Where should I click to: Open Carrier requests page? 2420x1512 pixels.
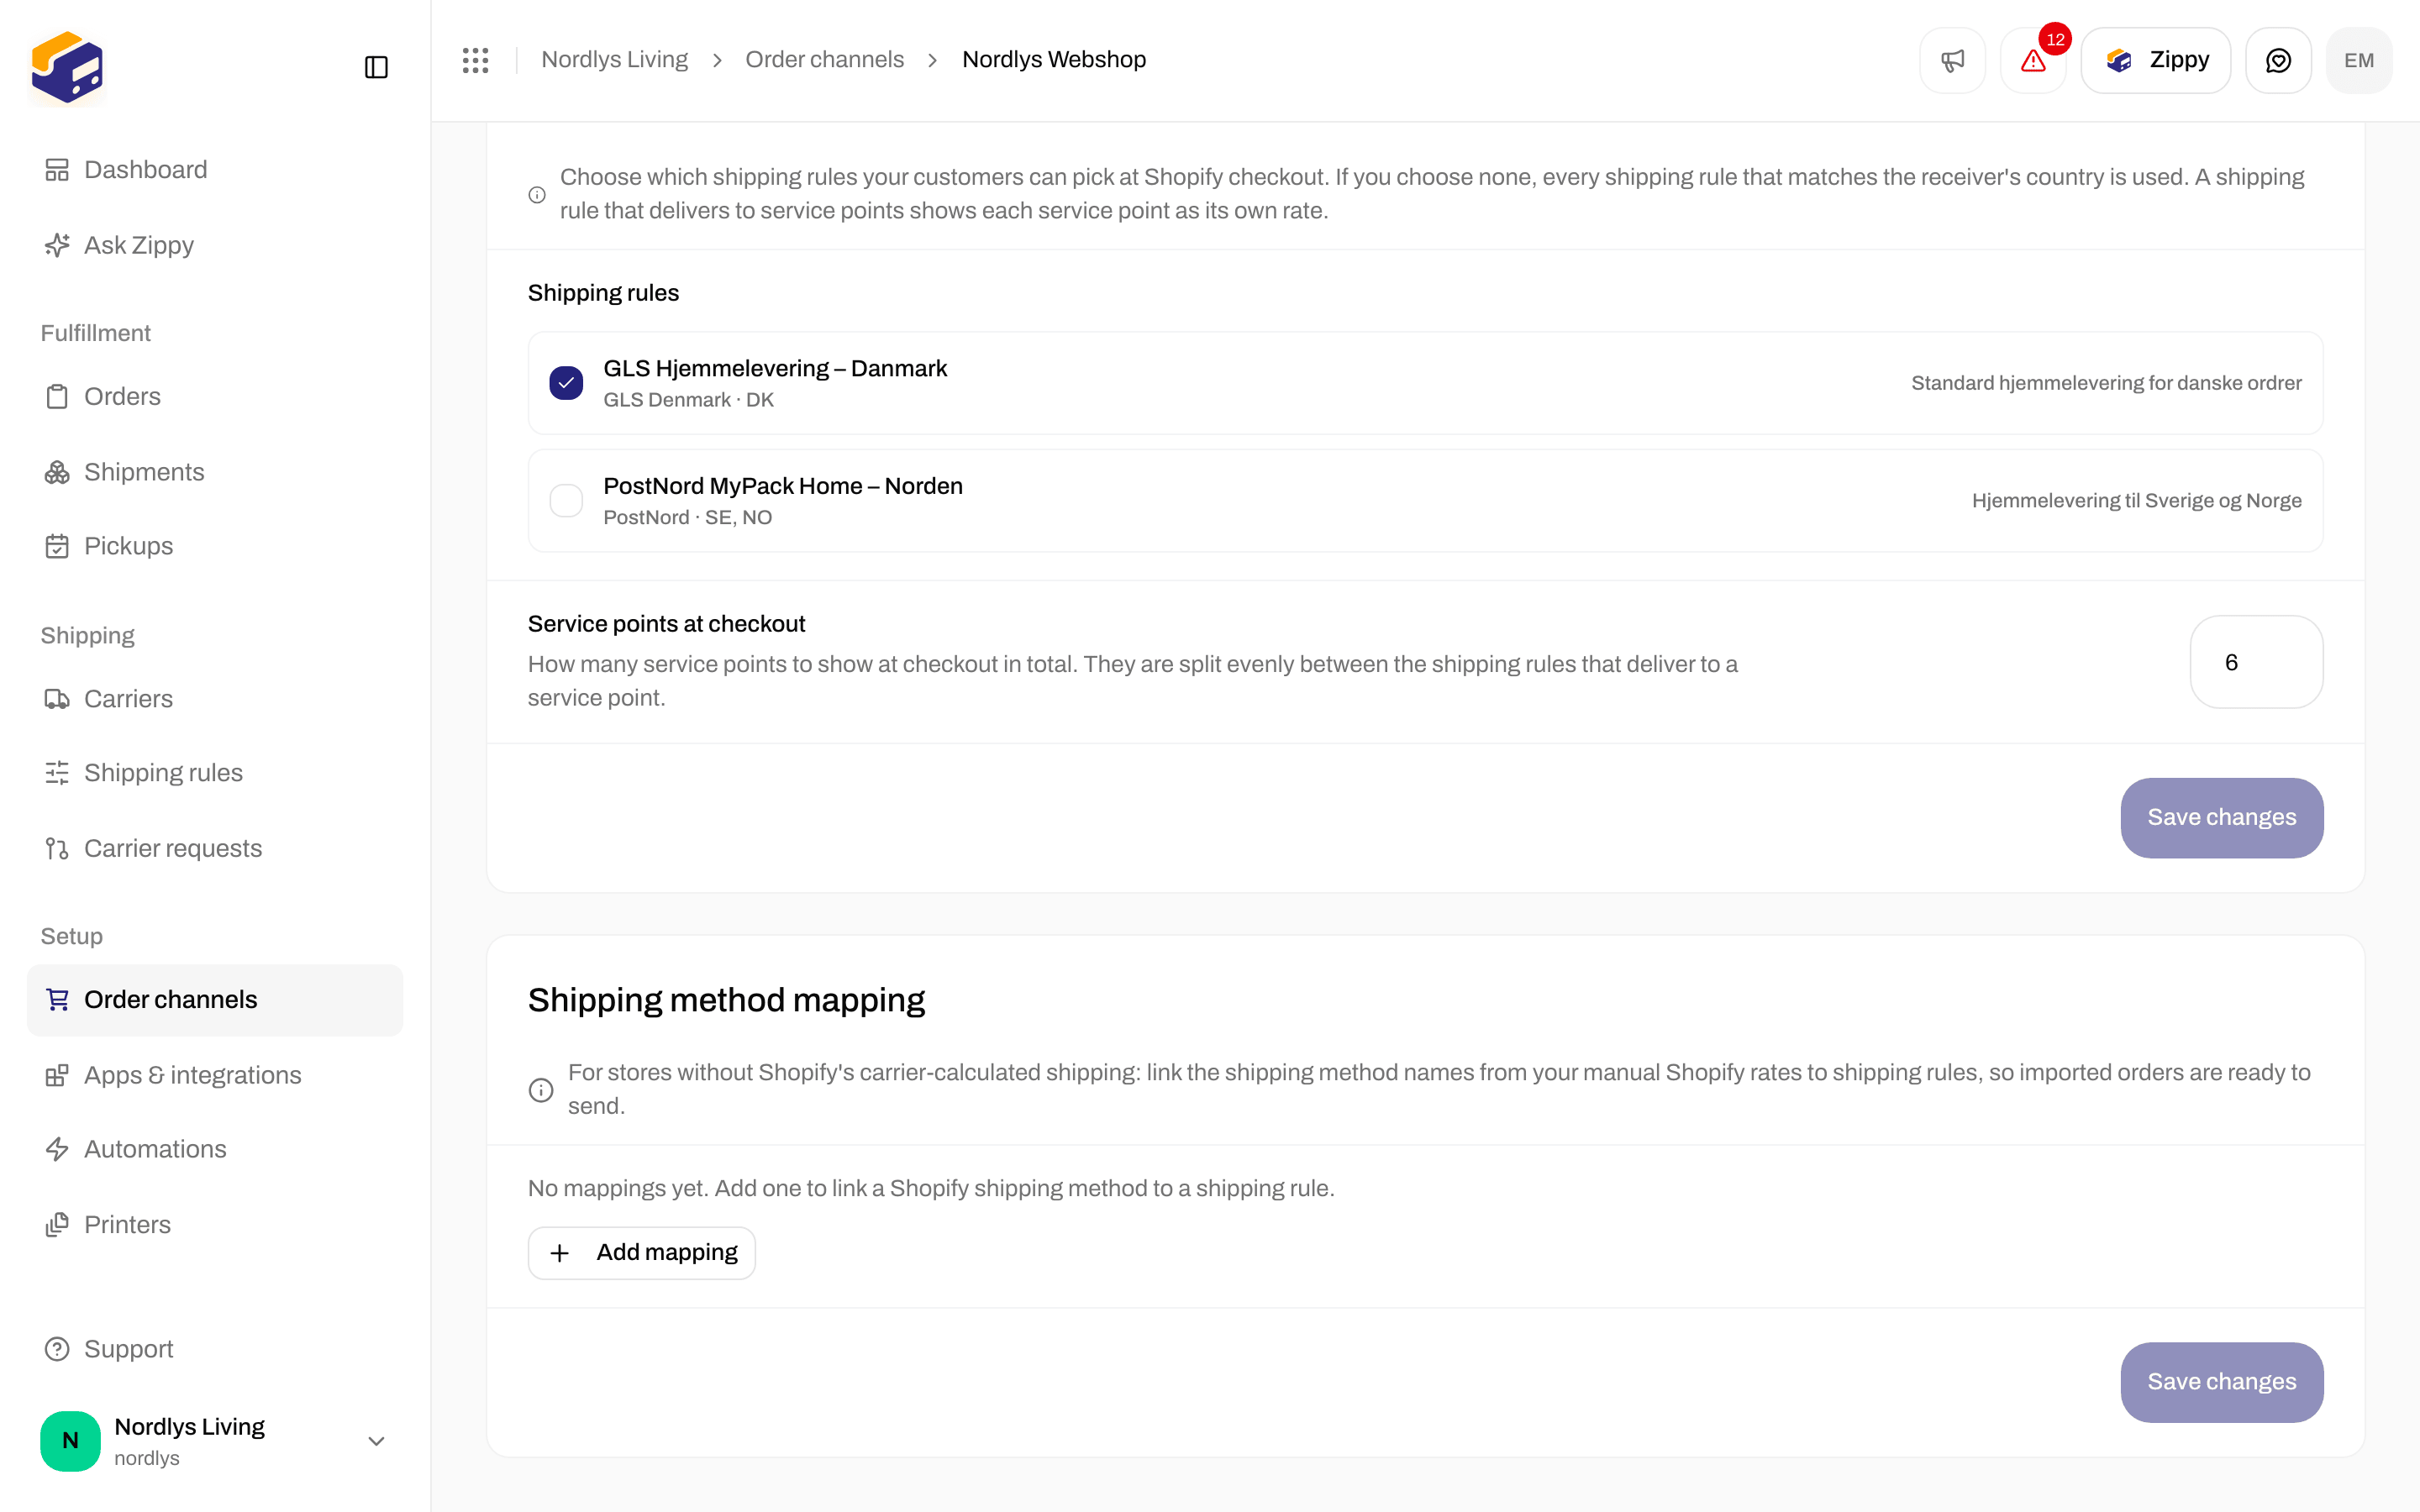(214, 849)
